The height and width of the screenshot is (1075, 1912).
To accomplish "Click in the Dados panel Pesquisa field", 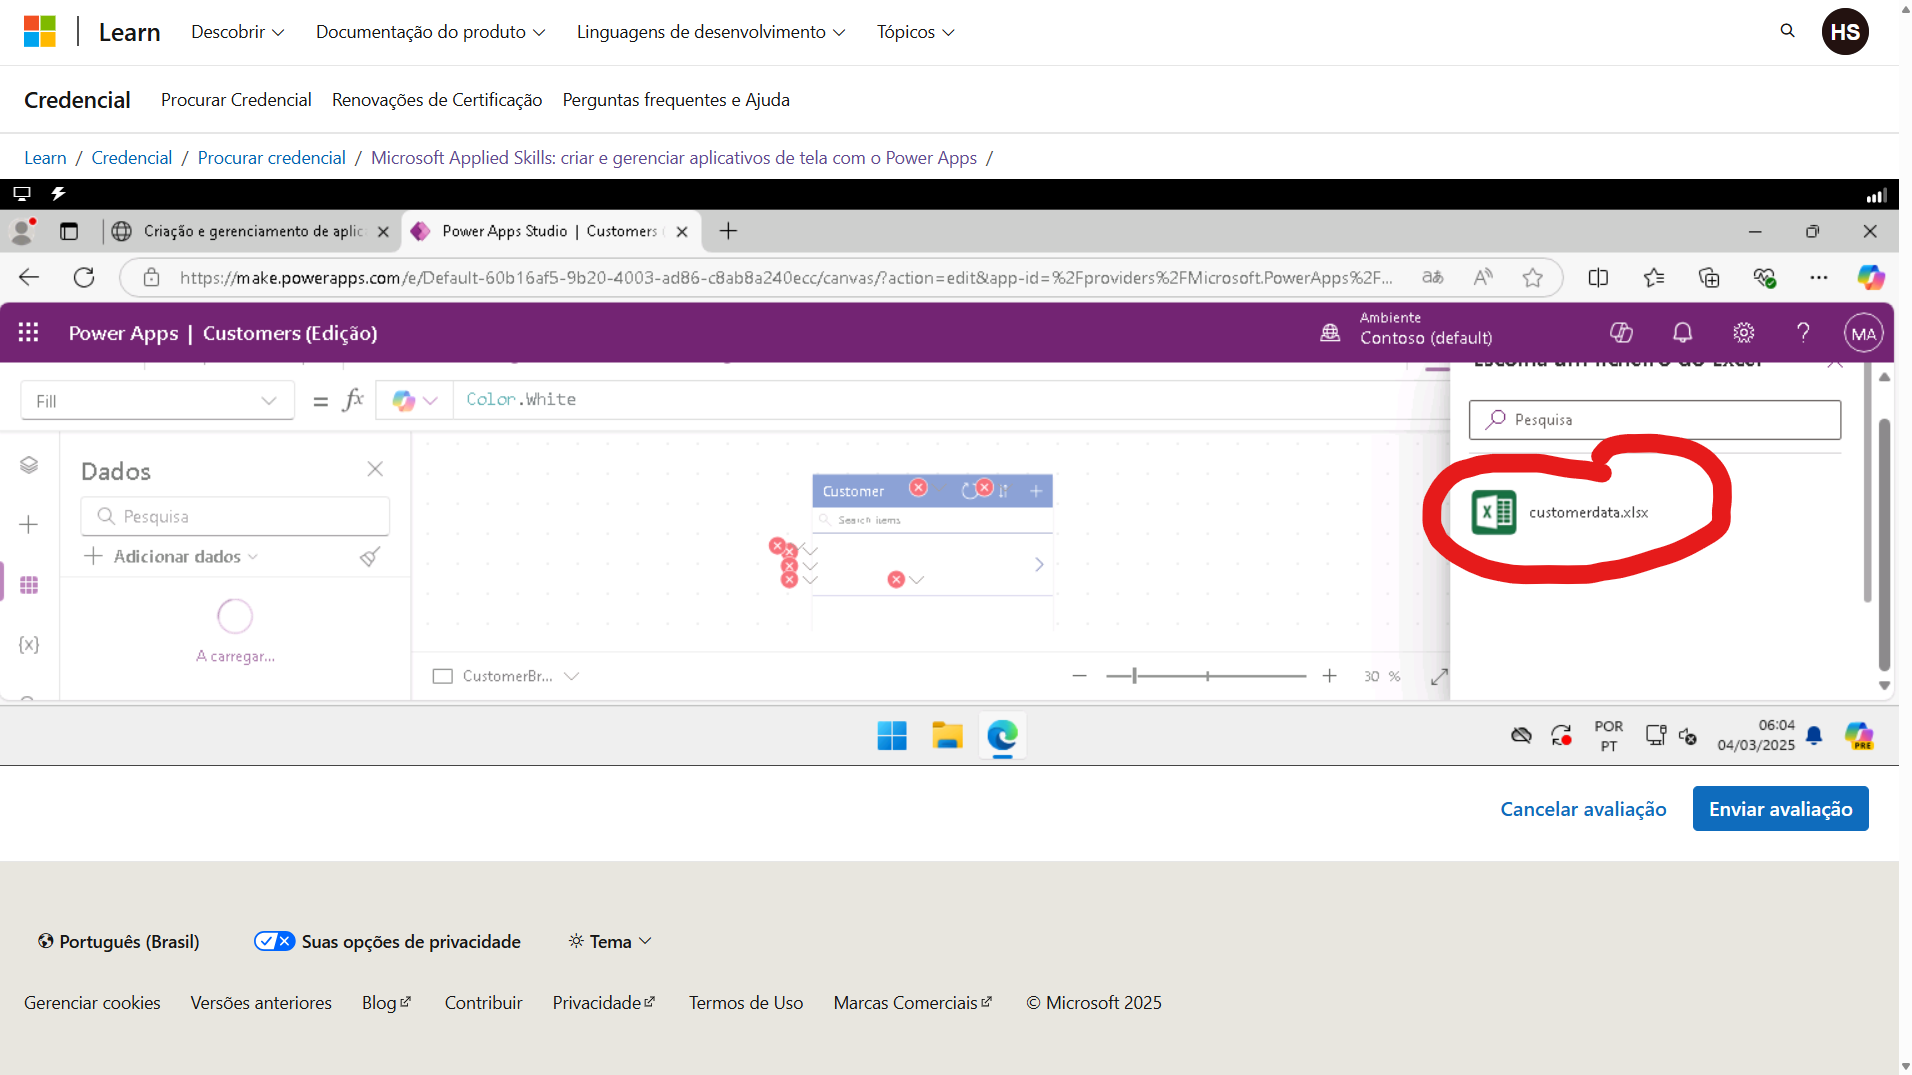I will tap(235, 517).
